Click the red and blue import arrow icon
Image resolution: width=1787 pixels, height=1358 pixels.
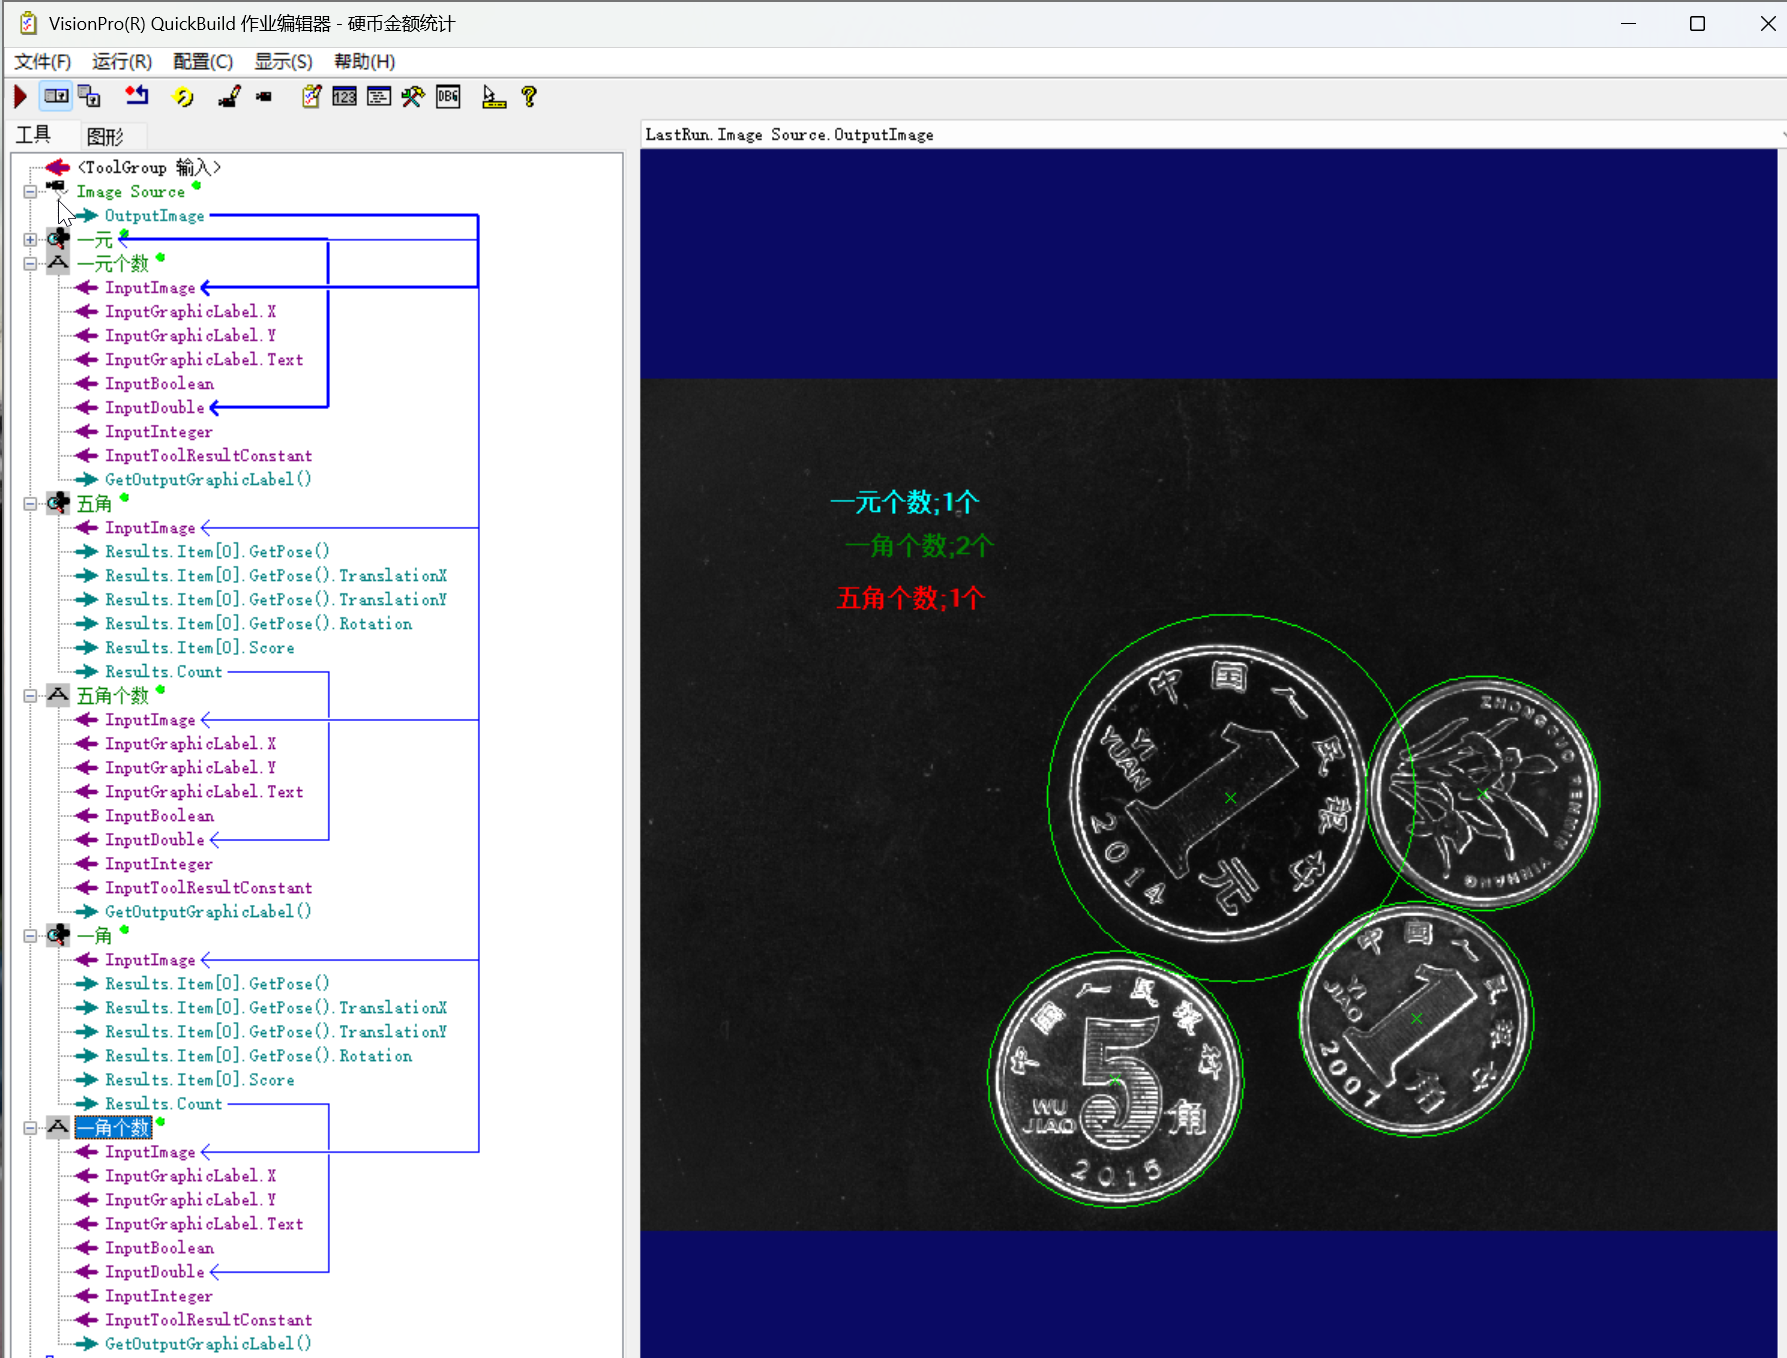(137, 97)
